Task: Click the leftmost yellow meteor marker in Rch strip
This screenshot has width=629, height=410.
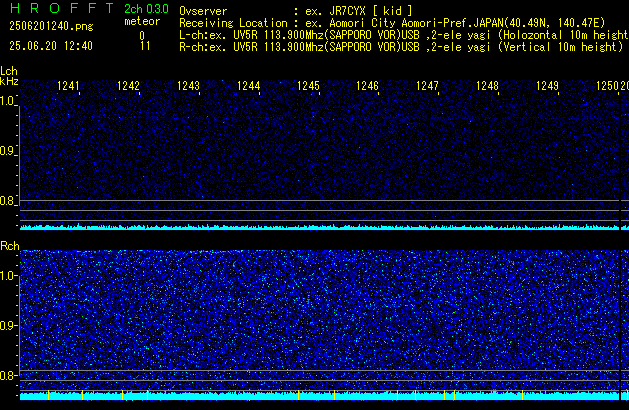Action: tap(49, 395)
